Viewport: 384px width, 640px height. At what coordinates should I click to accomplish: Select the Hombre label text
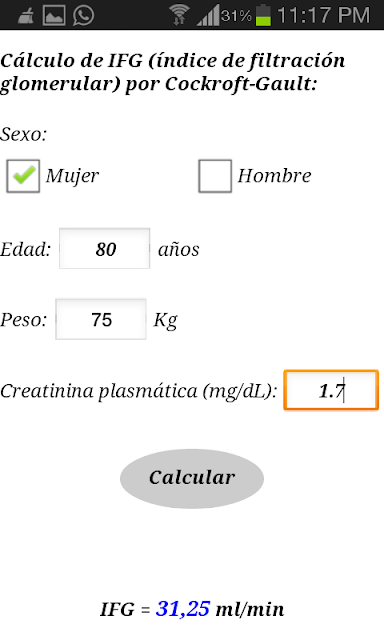click(274, 176)
